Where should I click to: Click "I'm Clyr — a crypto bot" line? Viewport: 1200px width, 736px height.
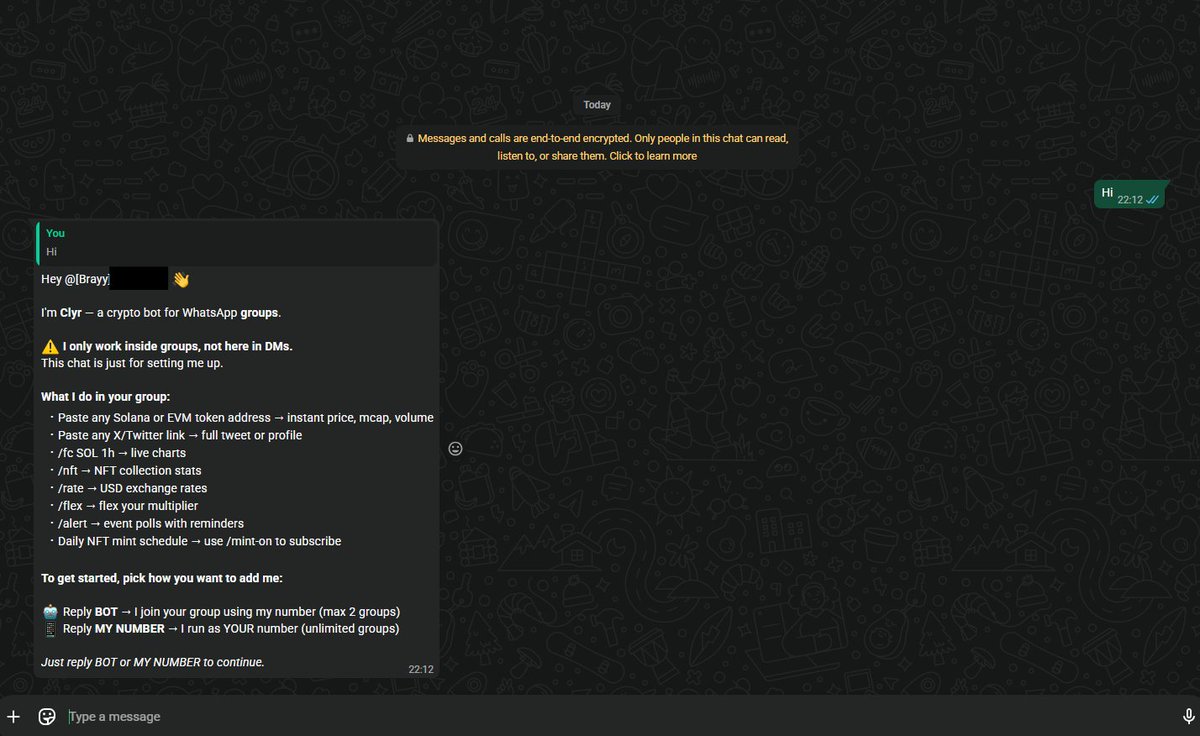click(161, 313)
